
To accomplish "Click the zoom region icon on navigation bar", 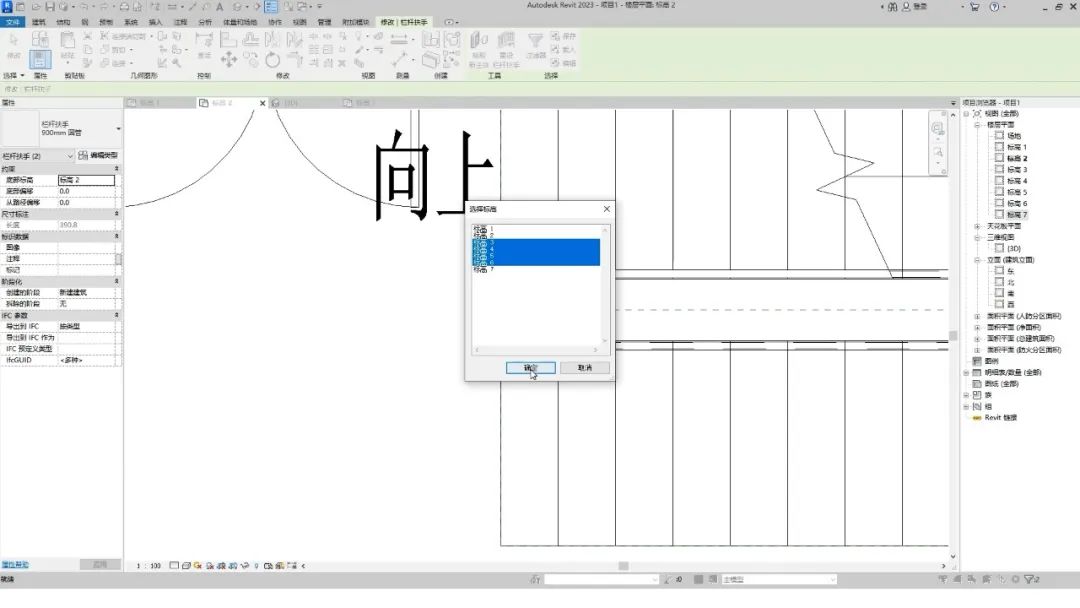I will pos(937,151).
